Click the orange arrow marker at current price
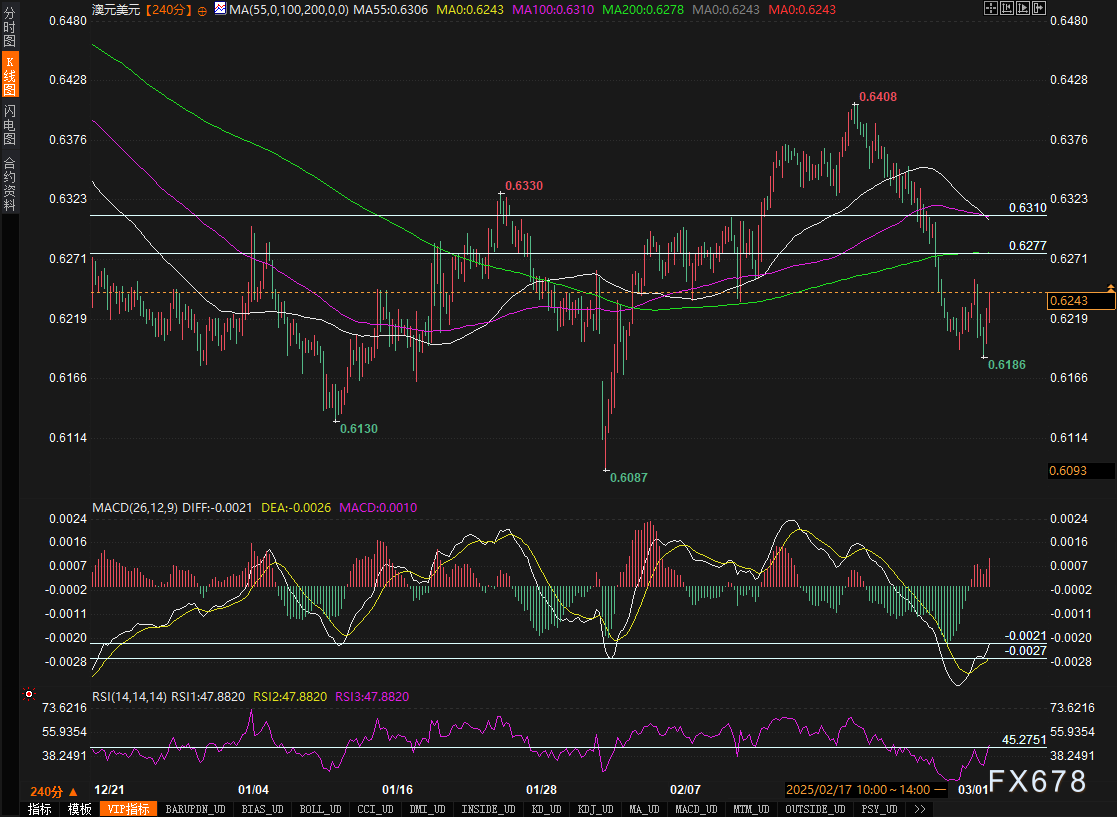This screenshot has height=817, width=1117. tap(1109, 289)
